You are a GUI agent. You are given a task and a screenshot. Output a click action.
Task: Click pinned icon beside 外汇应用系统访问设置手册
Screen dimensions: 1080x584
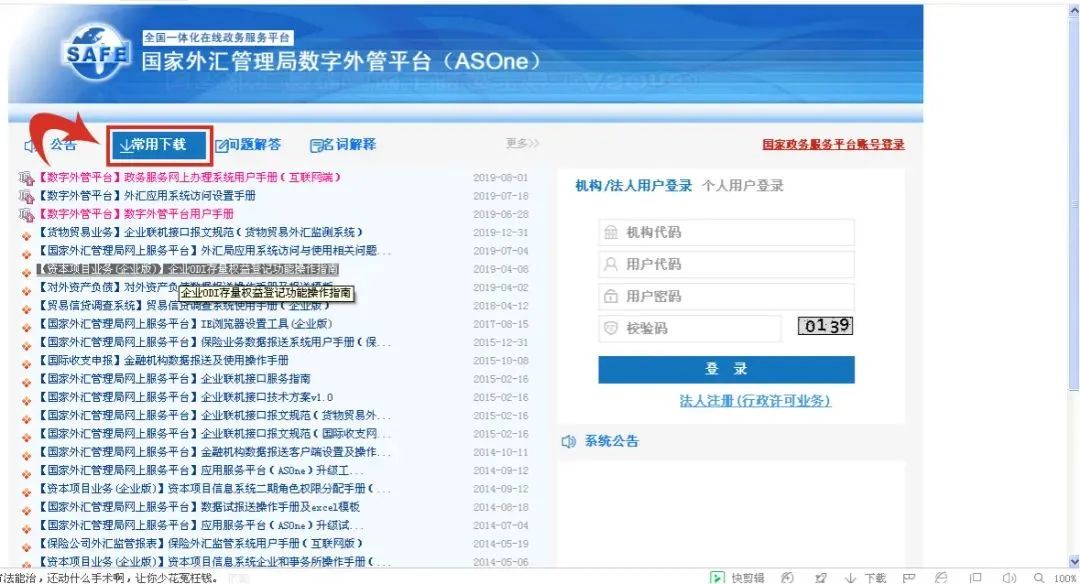tap(26, 197)
